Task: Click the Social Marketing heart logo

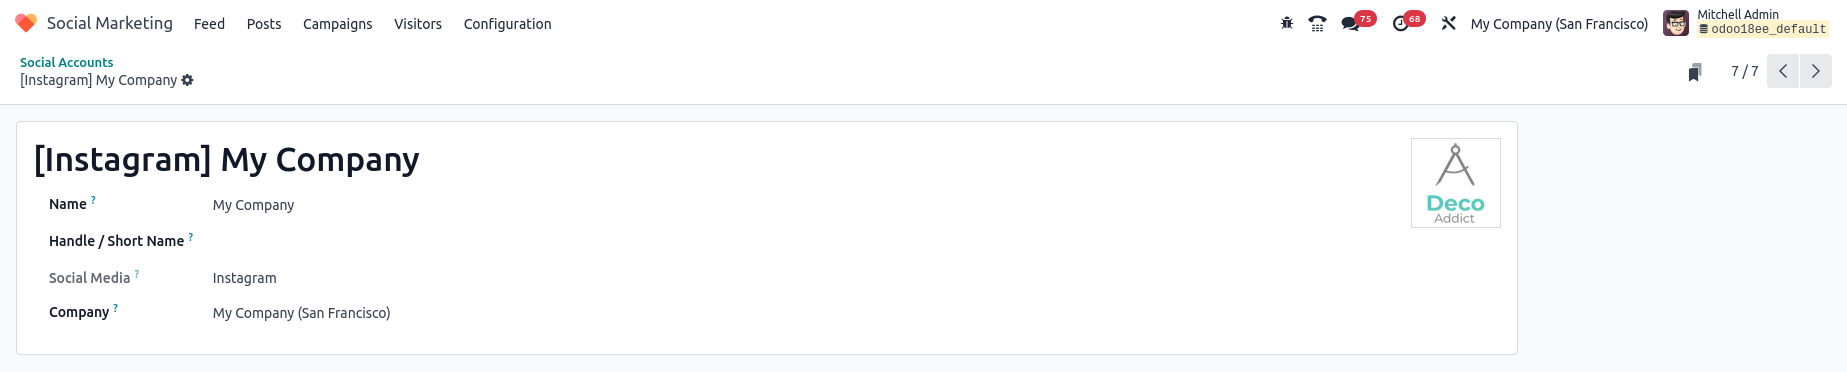Action: (x=26, y=23)
